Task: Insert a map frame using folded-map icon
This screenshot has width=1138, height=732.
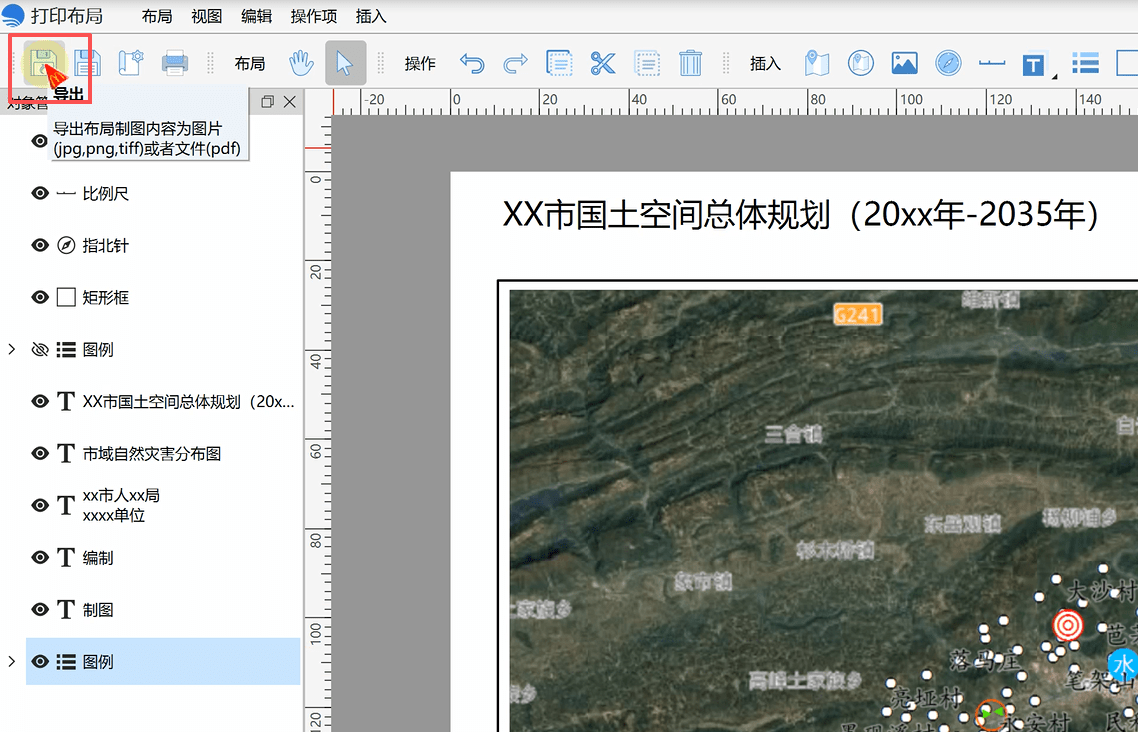Action: point(816,63)
